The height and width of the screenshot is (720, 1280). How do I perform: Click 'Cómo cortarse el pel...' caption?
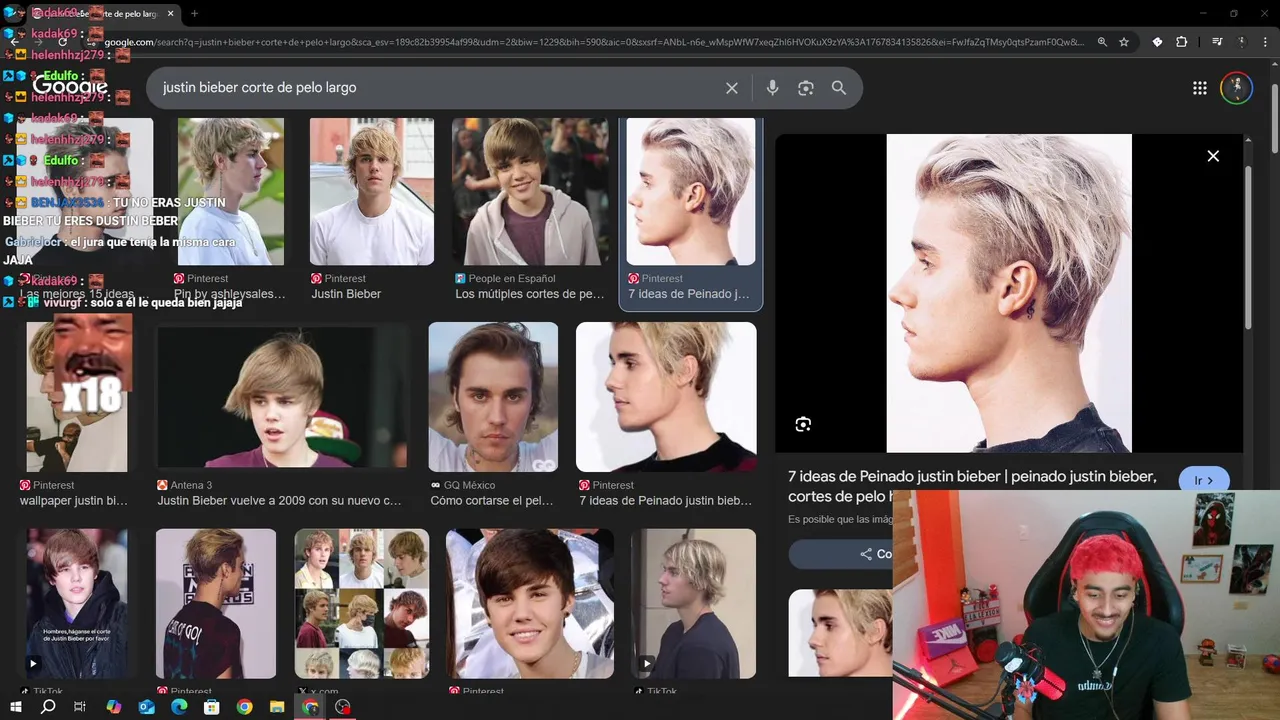pyautogui.click(x=492, y=500)
